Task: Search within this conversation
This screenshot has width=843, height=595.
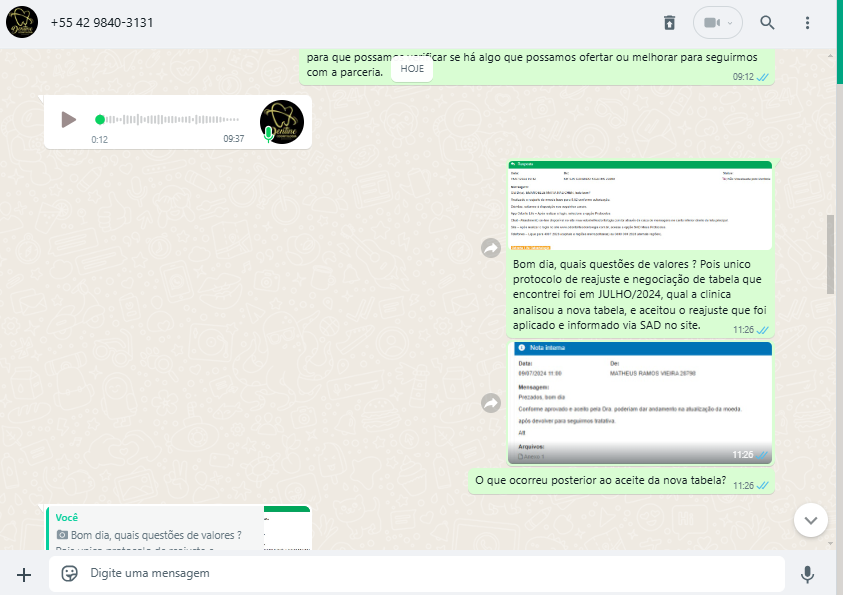Action: click(767, 23)
